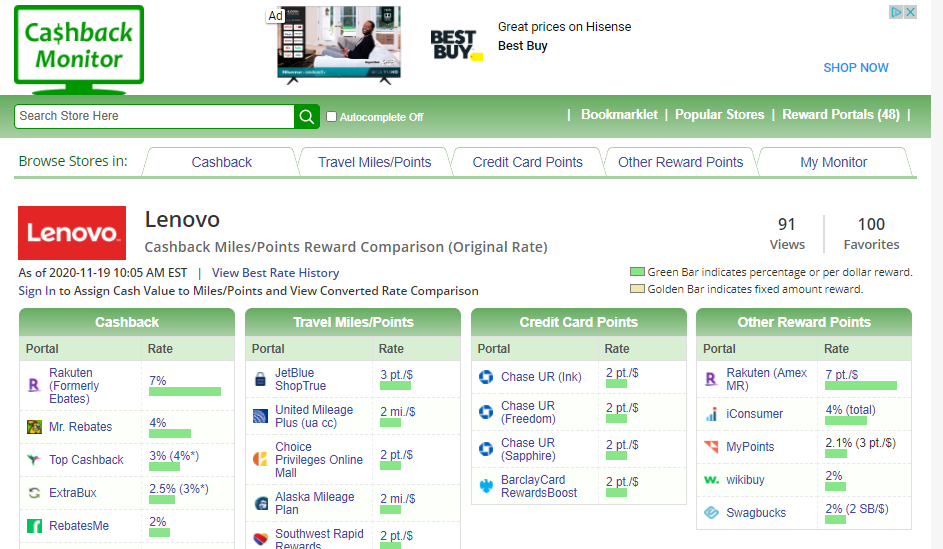This screenshot has width=943, height=549.
Task: Click the iConsumer bar chart icon
Action: (x=711, y=414)
